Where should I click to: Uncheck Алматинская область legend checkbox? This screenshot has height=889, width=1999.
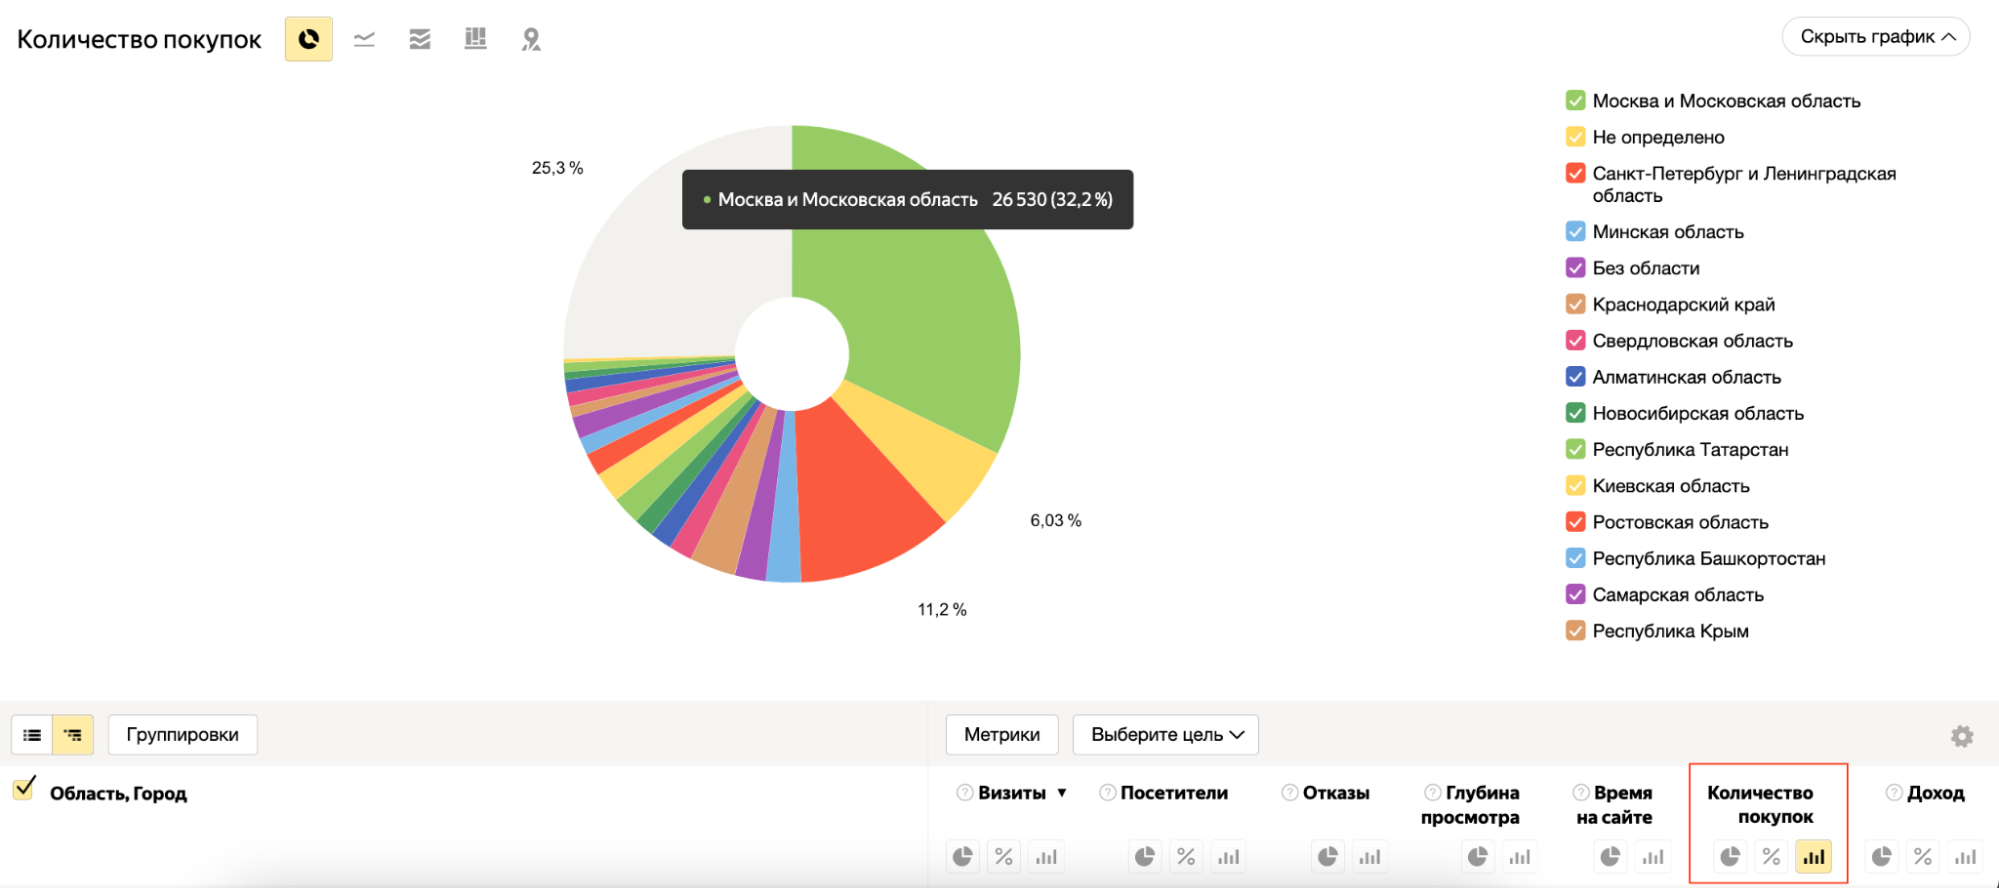point(1575,377)
